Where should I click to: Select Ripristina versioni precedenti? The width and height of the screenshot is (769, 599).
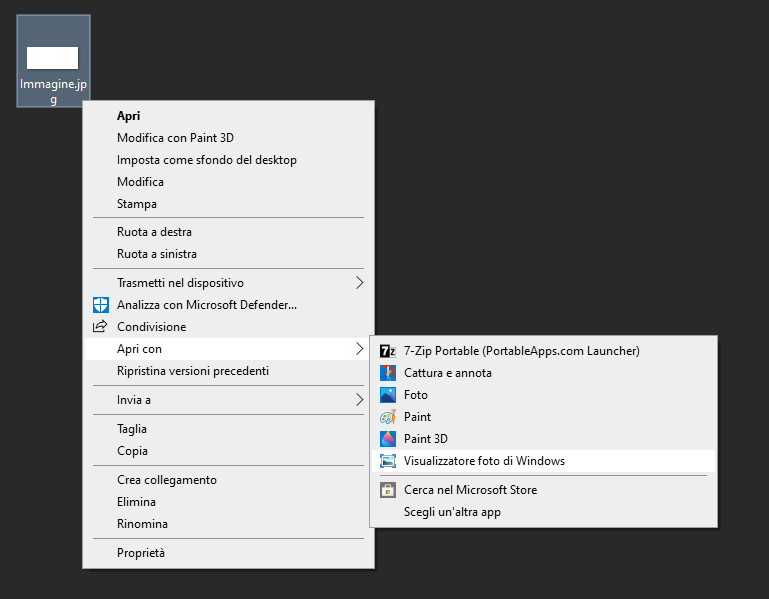(x=229, y=371)
